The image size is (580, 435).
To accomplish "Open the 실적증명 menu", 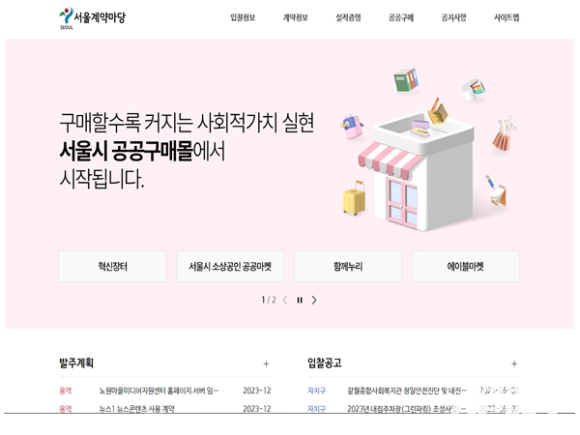I will 348,17.
